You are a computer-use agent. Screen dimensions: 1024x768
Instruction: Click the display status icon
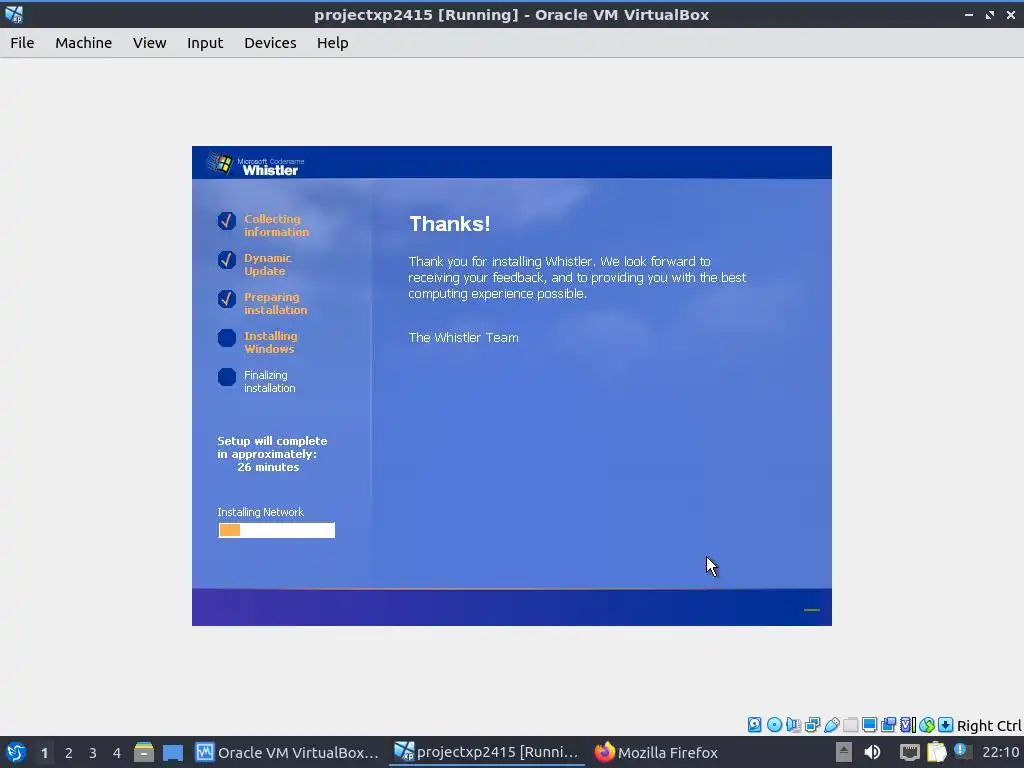(x=869, y=724)
